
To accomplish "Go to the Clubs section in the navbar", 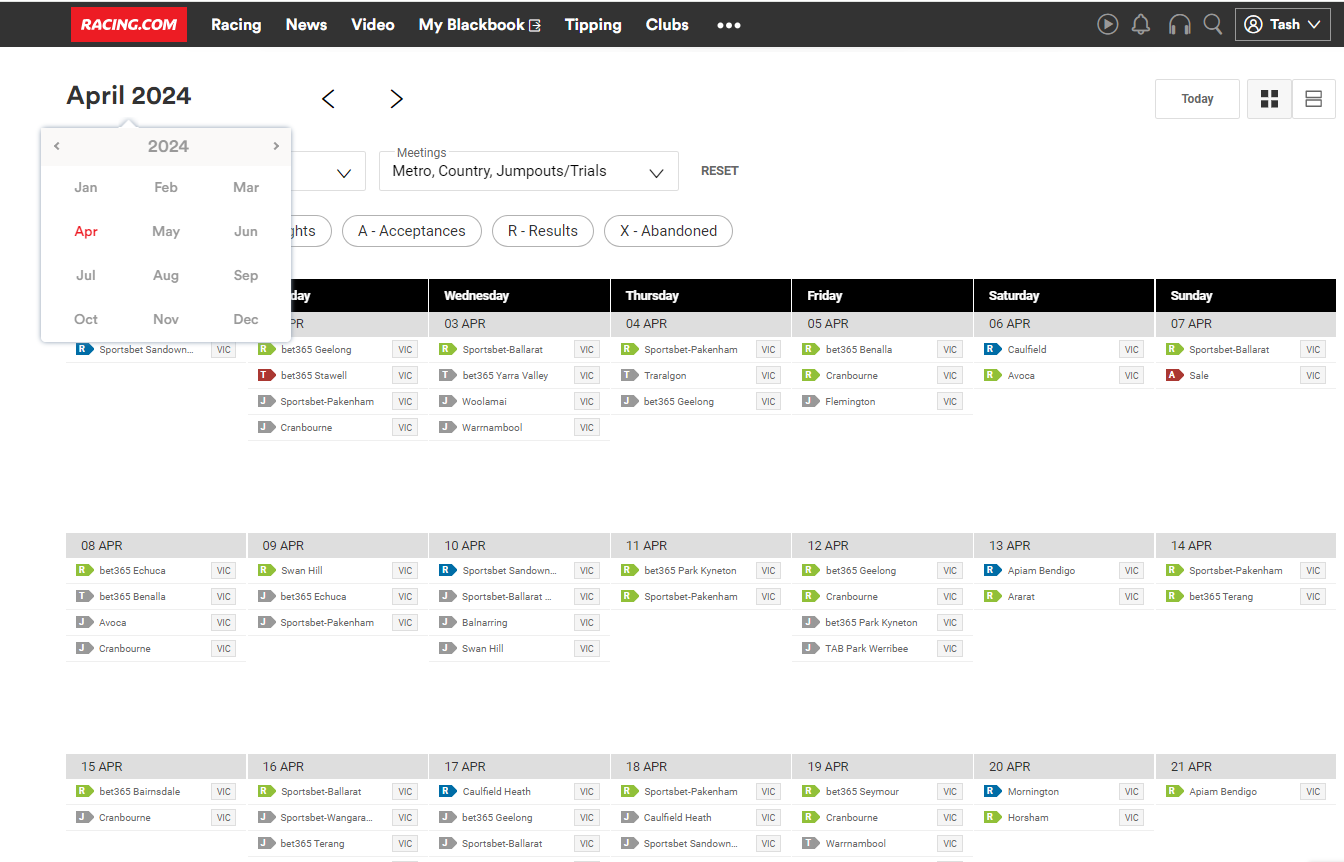I will pyautogui.click(x=666, y=24).
